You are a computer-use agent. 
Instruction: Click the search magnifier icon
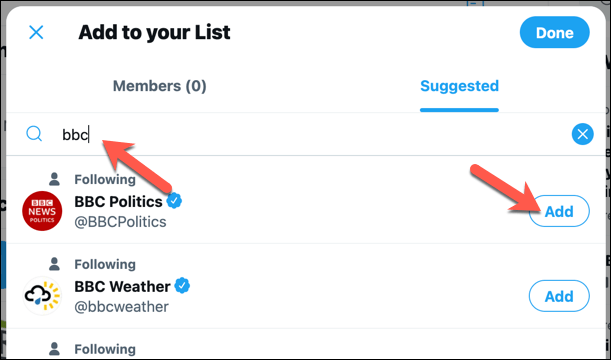click(34, 134)
